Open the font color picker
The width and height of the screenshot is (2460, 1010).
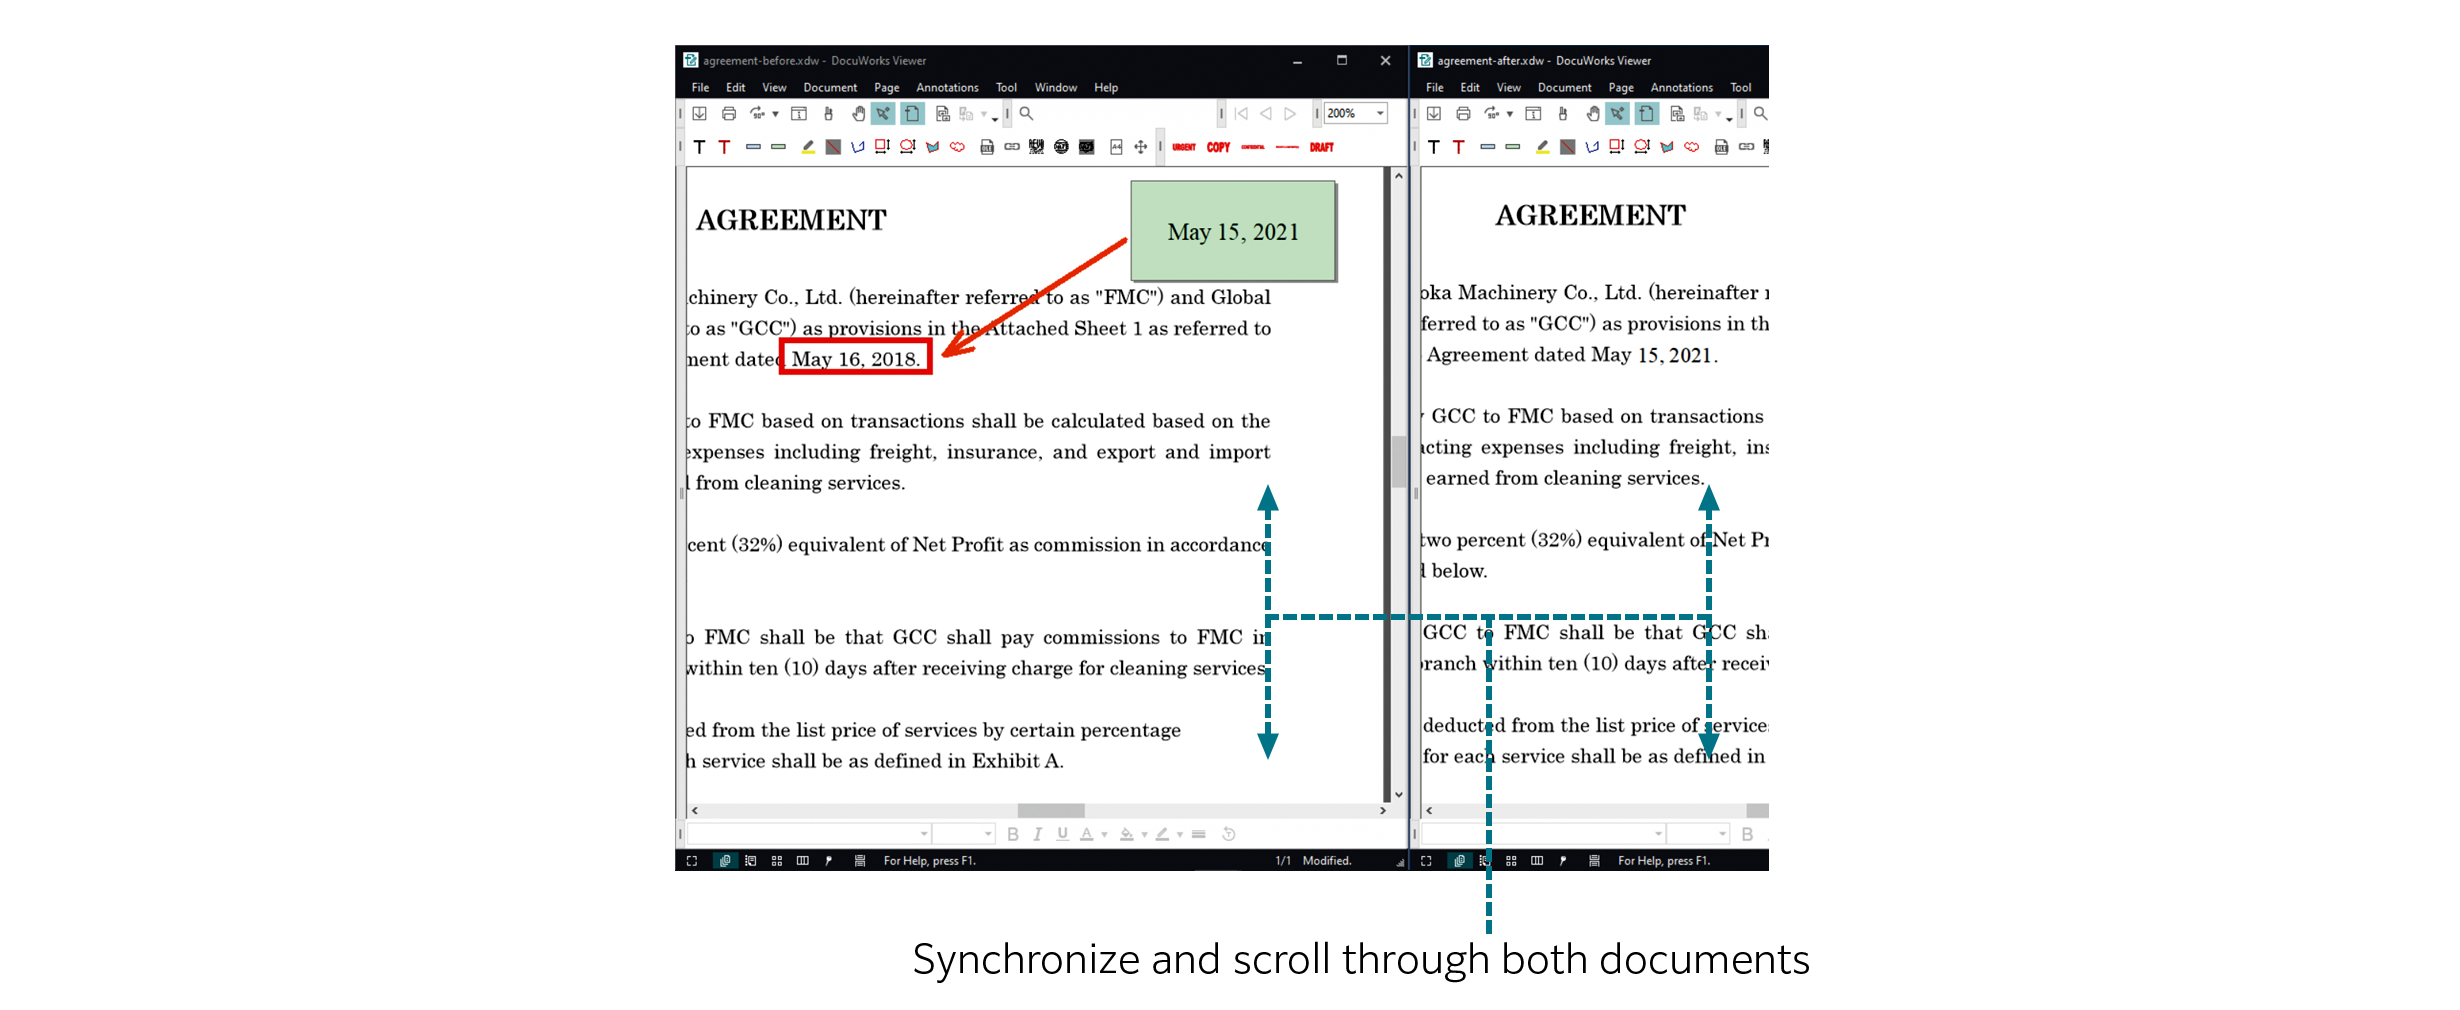coord(1087,834)
